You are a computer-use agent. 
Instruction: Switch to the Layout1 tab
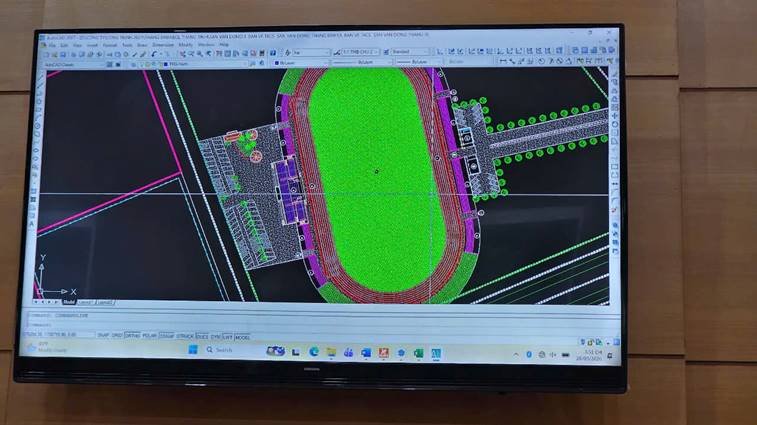pos(85,302)
